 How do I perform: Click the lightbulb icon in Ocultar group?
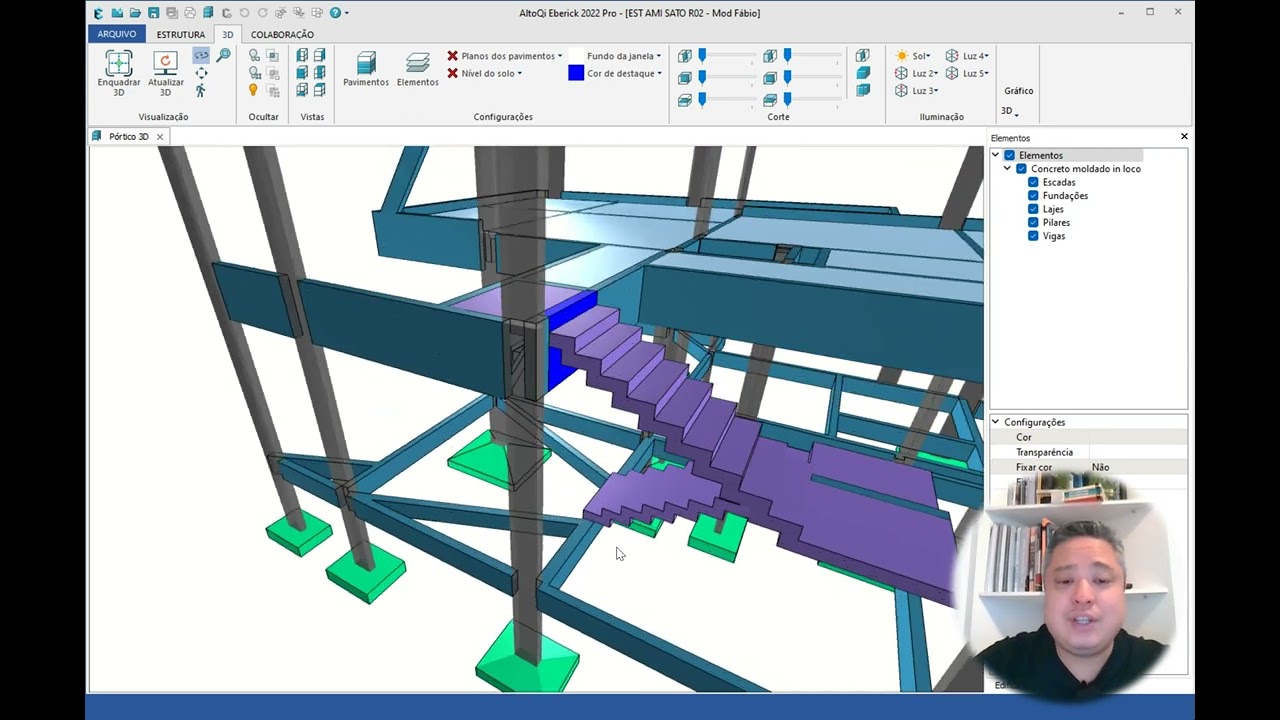[x=253, y=90]
